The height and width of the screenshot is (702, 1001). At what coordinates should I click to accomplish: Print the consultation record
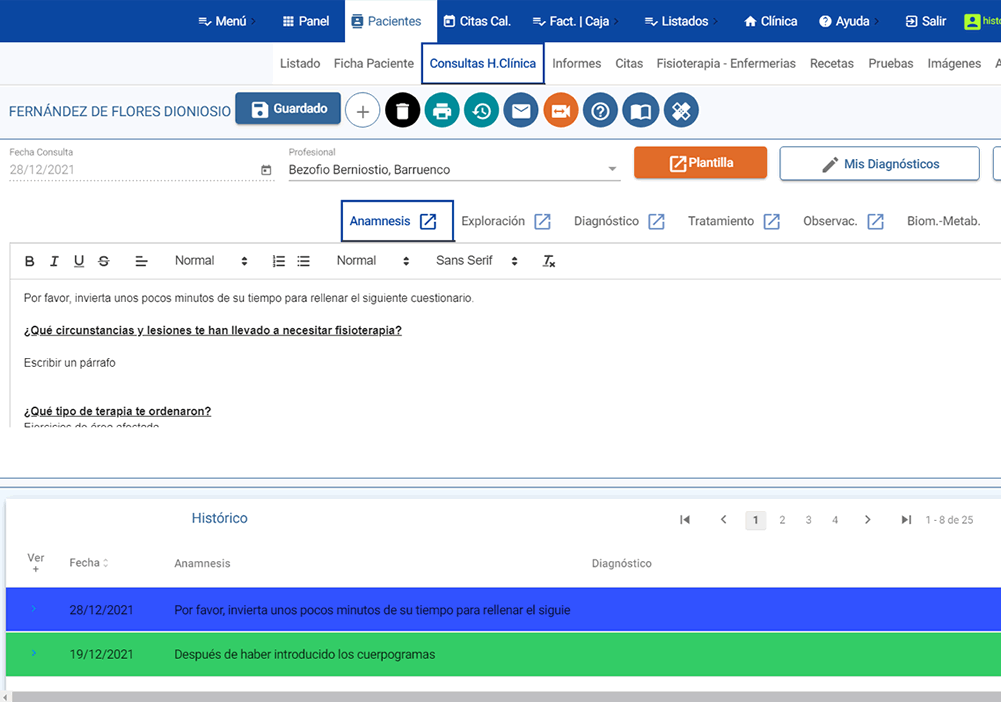[441, 110]
